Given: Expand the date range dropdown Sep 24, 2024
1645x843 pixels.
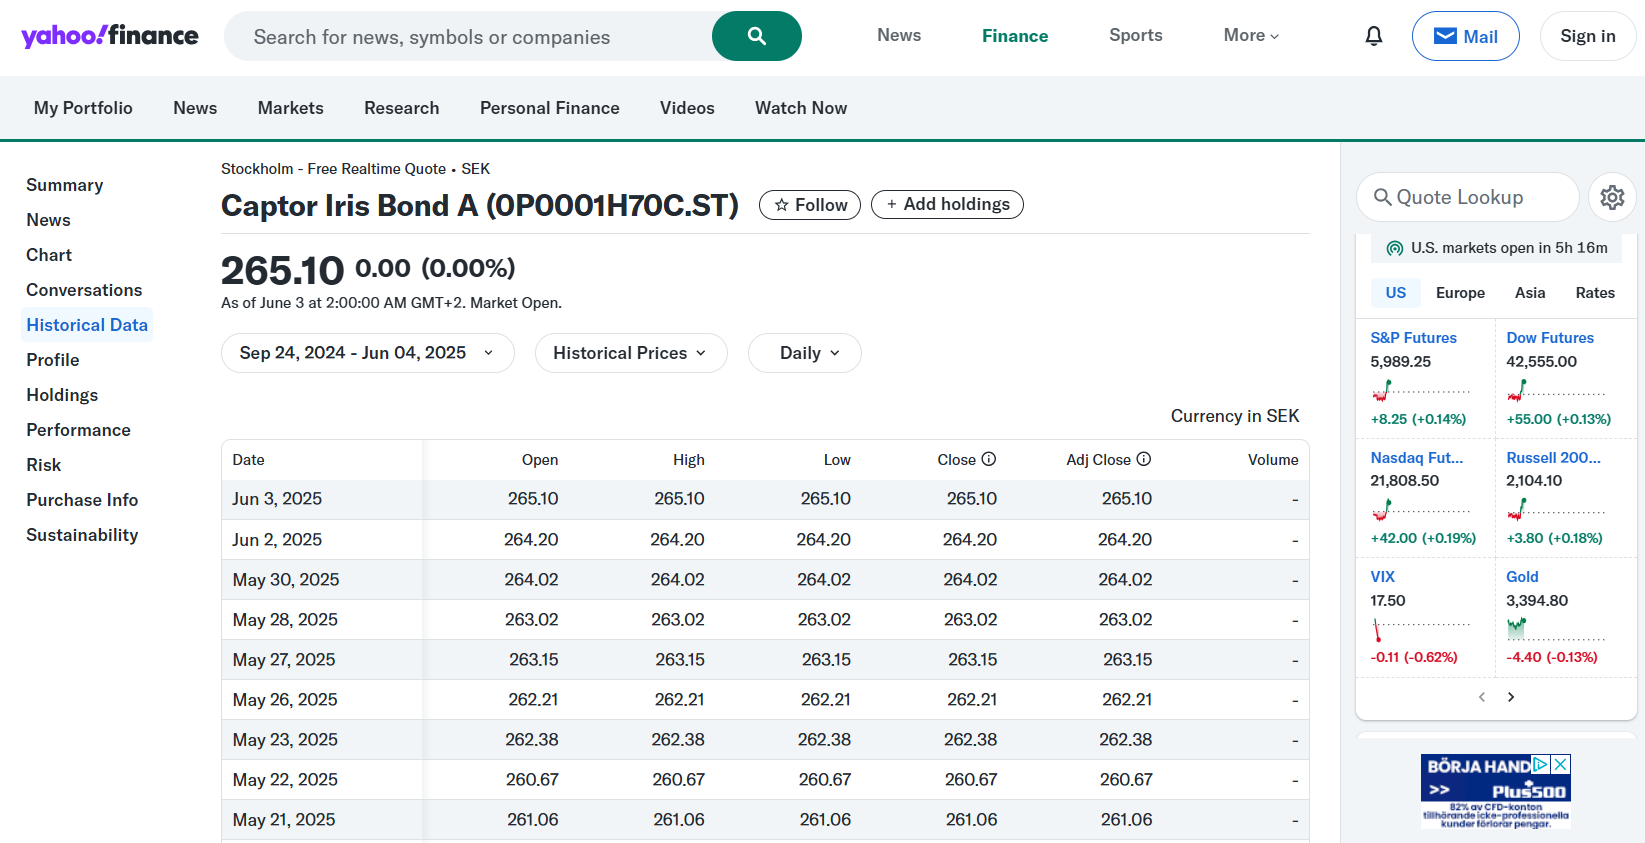Looking at the screenshot, I should [367, 353].
